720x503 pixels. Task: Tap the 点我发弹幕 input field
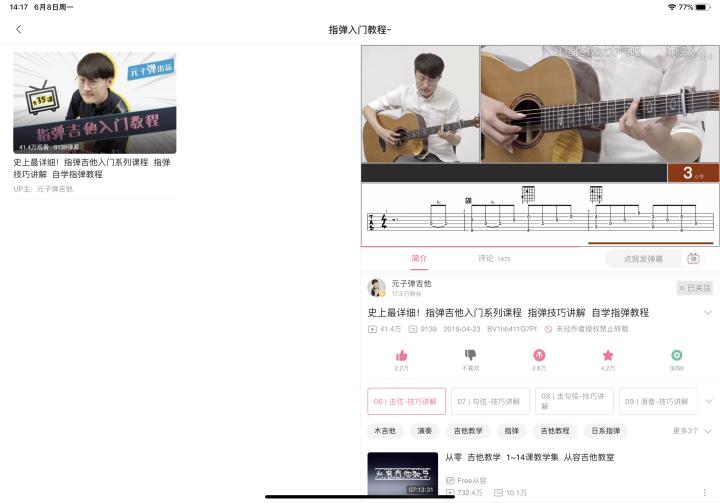point(643,259)
